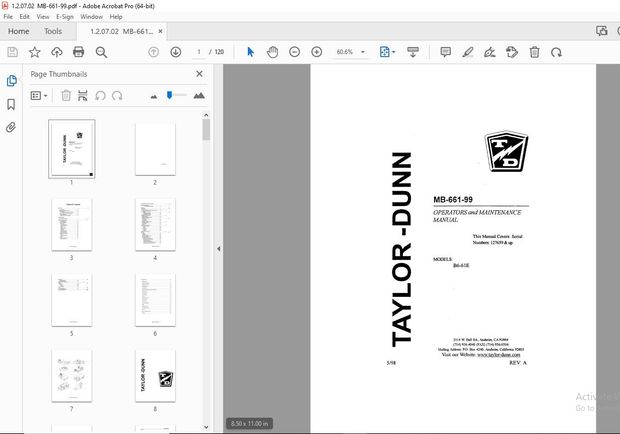This screenshot has width=620, height=434.
Task: Open the Bookmarks panel icon
Action: click(x=11, y=104)
